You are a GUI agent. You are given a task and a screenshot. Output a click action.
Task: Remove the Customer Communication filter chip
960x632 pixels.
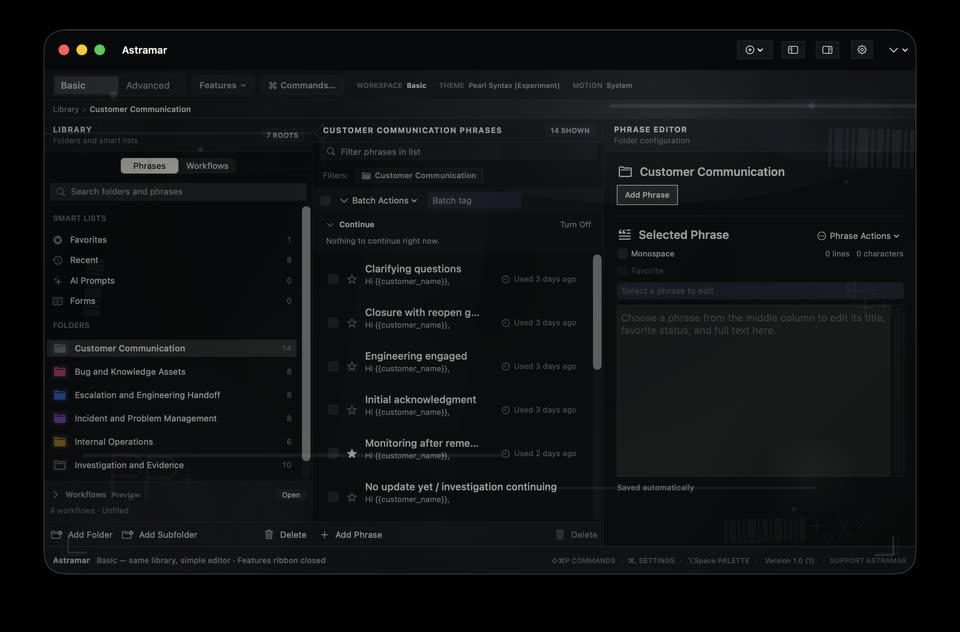[419, 176]
